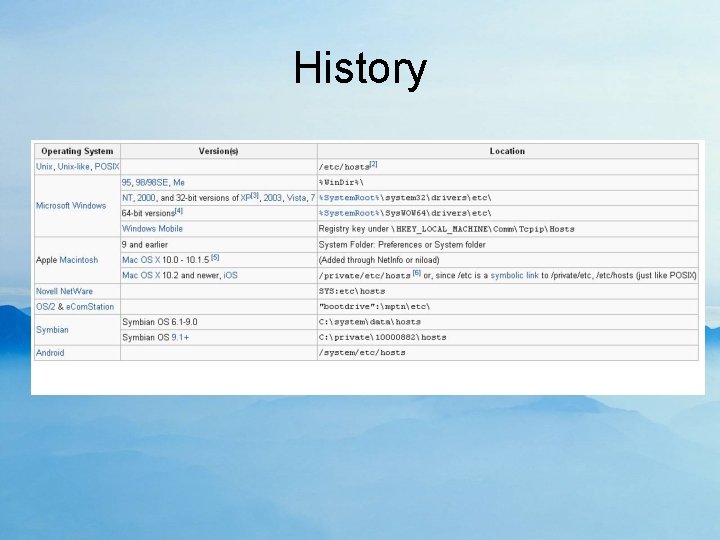Screen dimensions: 720x540
Task: Select 'System Folder: Preferences or System folder' text
Action: (x=402, y=245)
